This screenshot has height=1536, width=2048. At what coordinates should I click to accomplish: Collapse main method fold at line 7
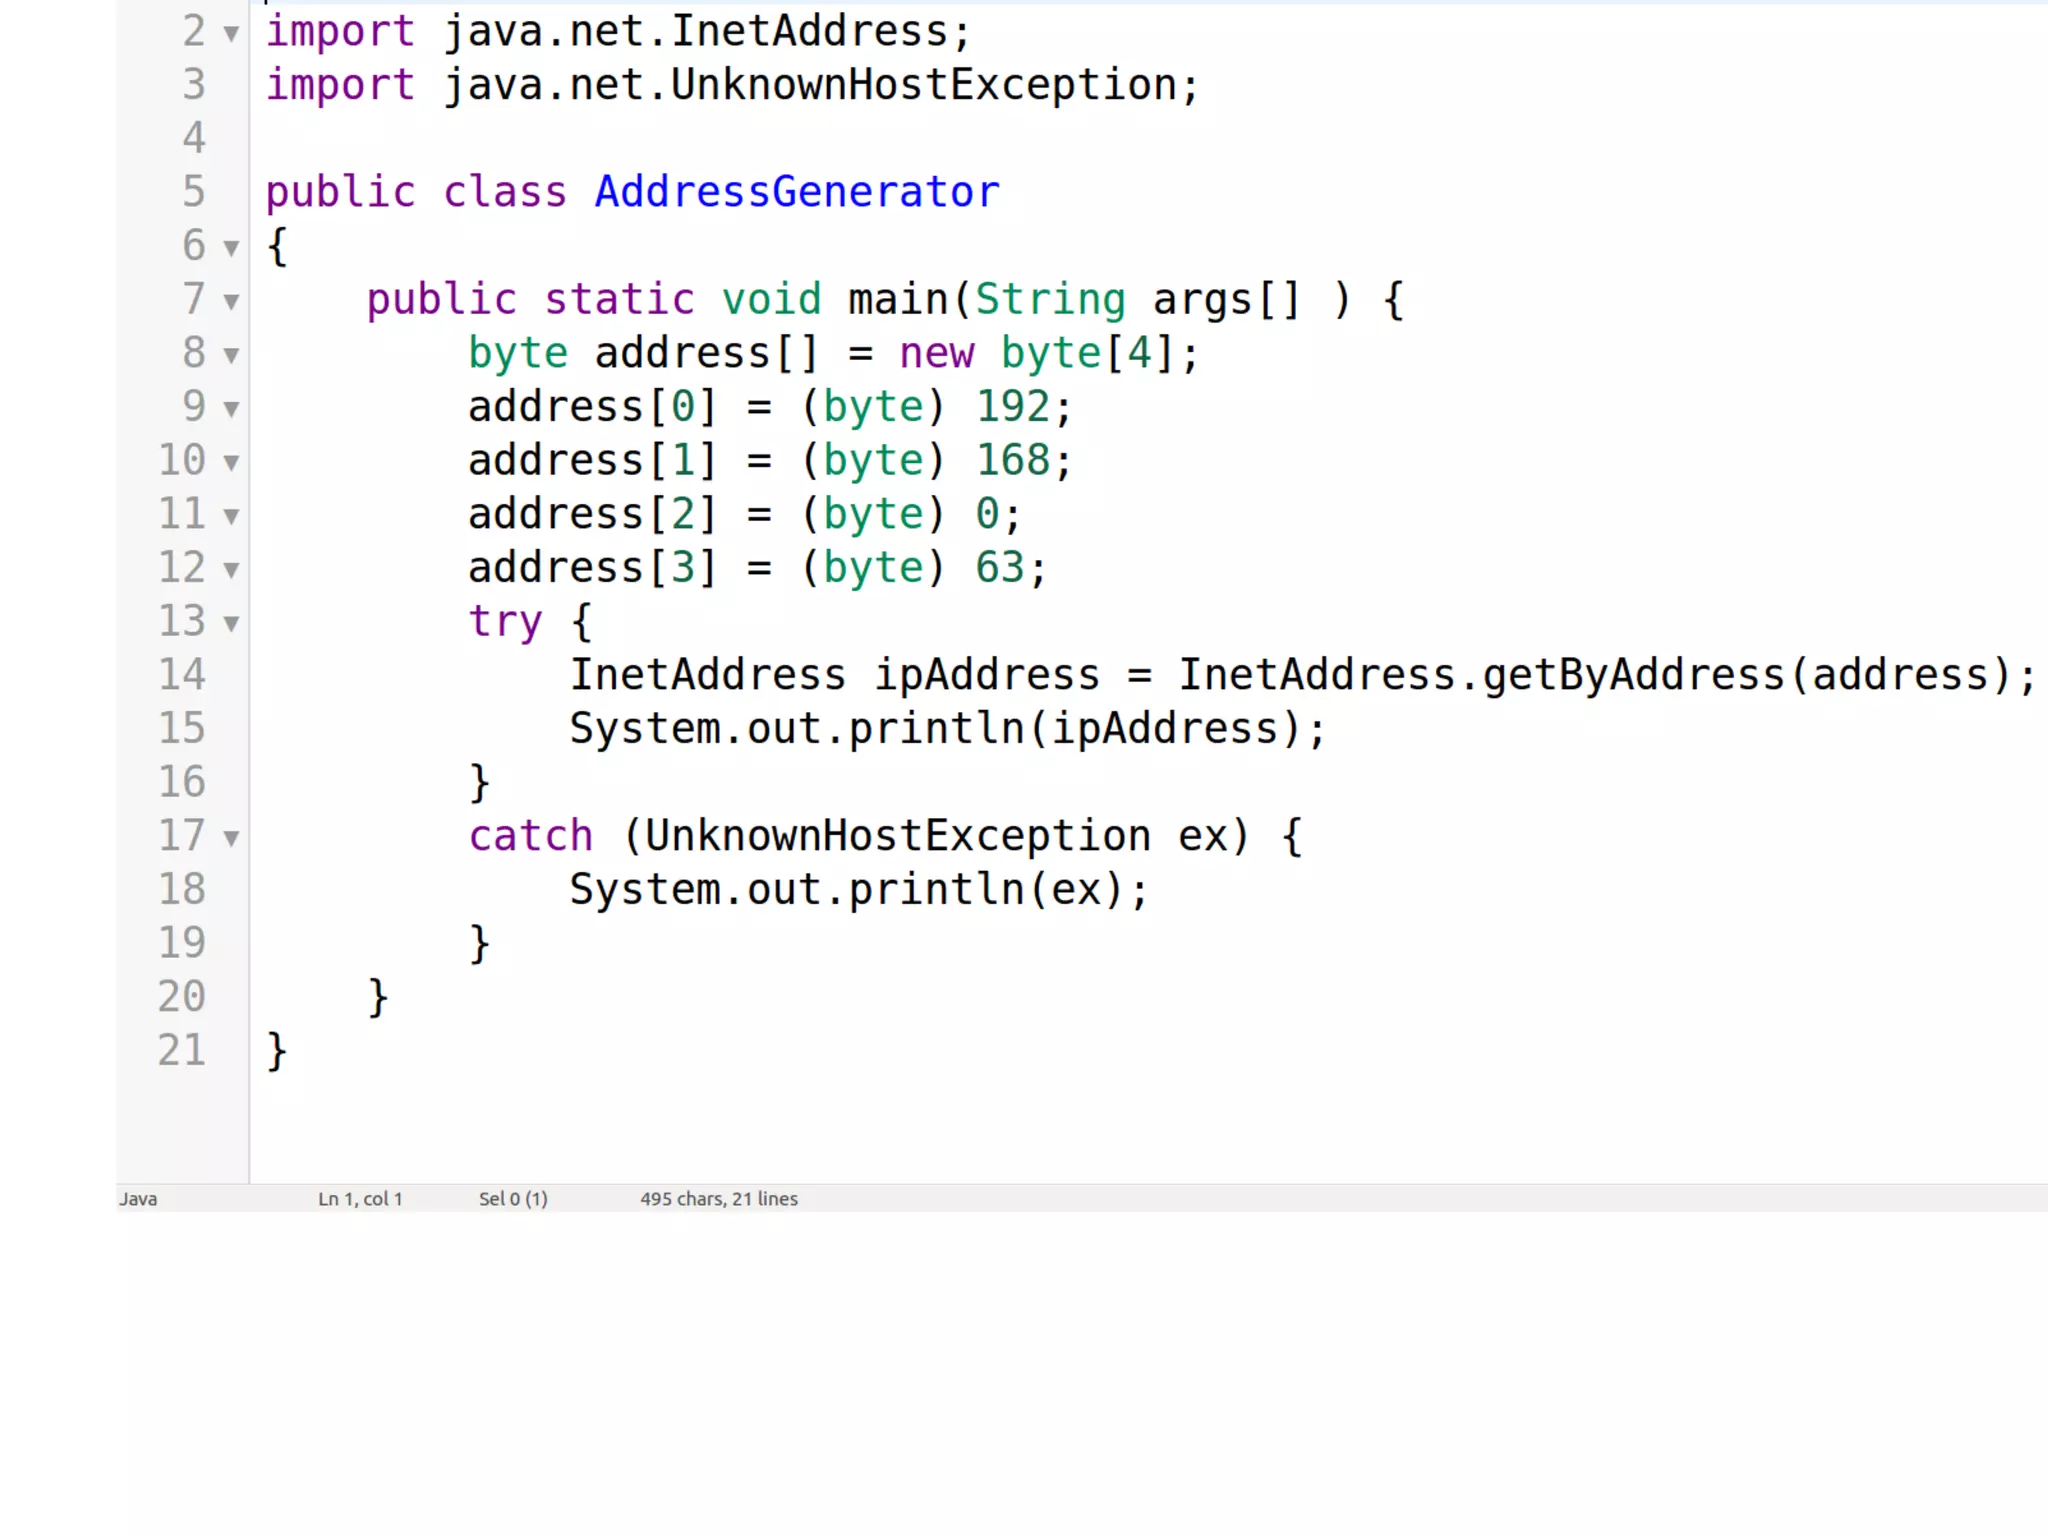[231, 301]
